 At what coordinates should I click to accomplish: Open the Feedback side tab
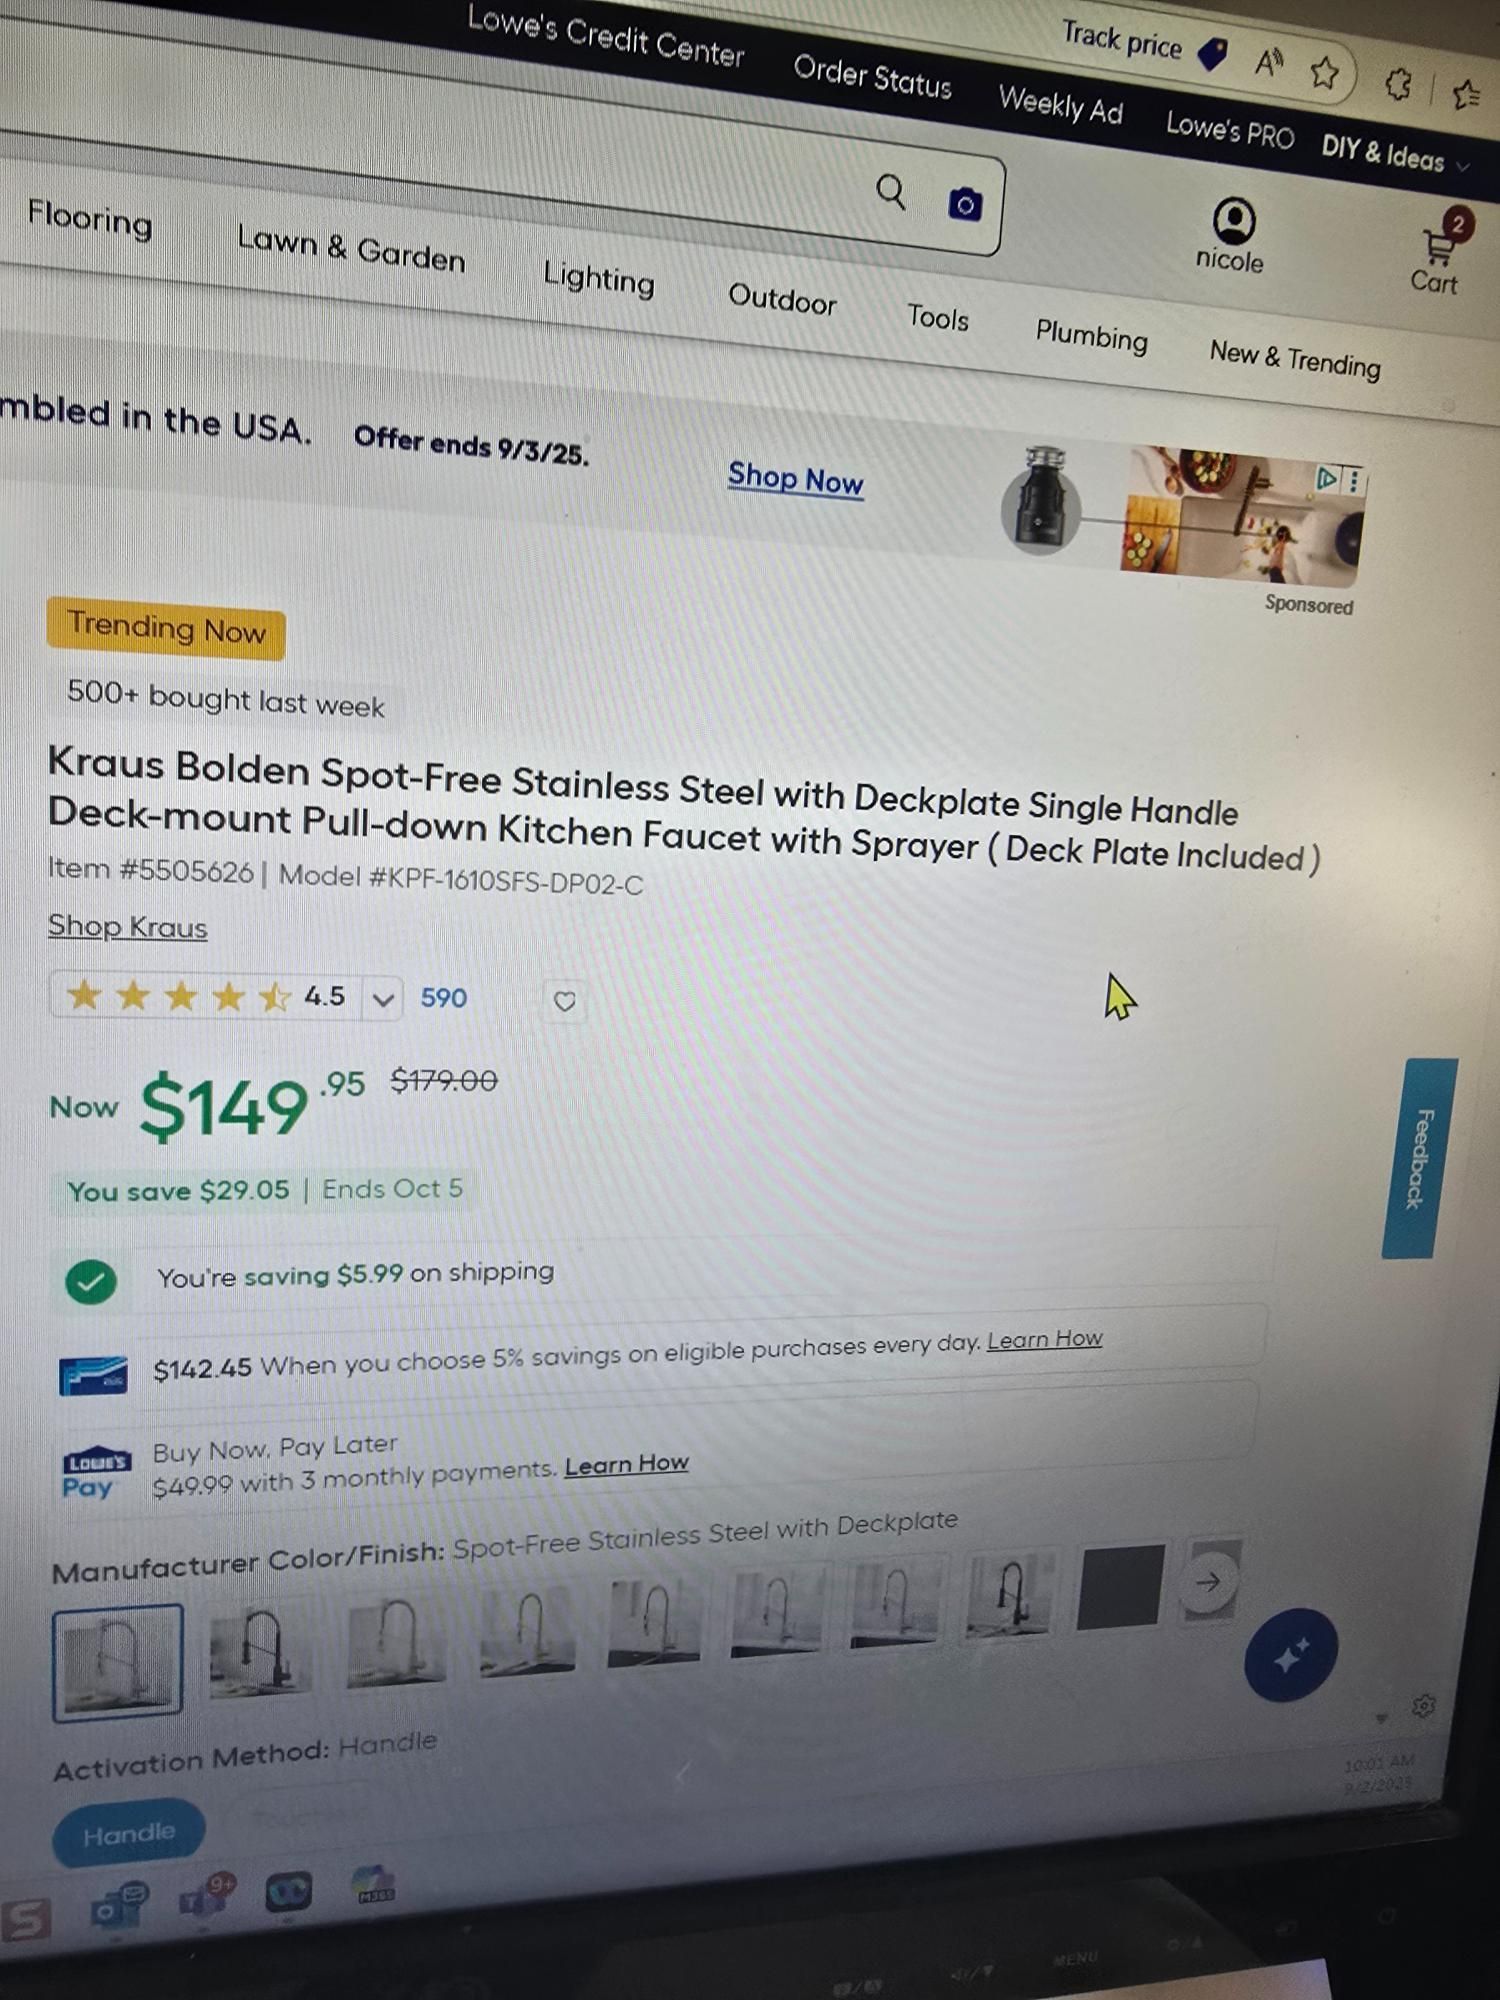click(x=1420, y=1158)
